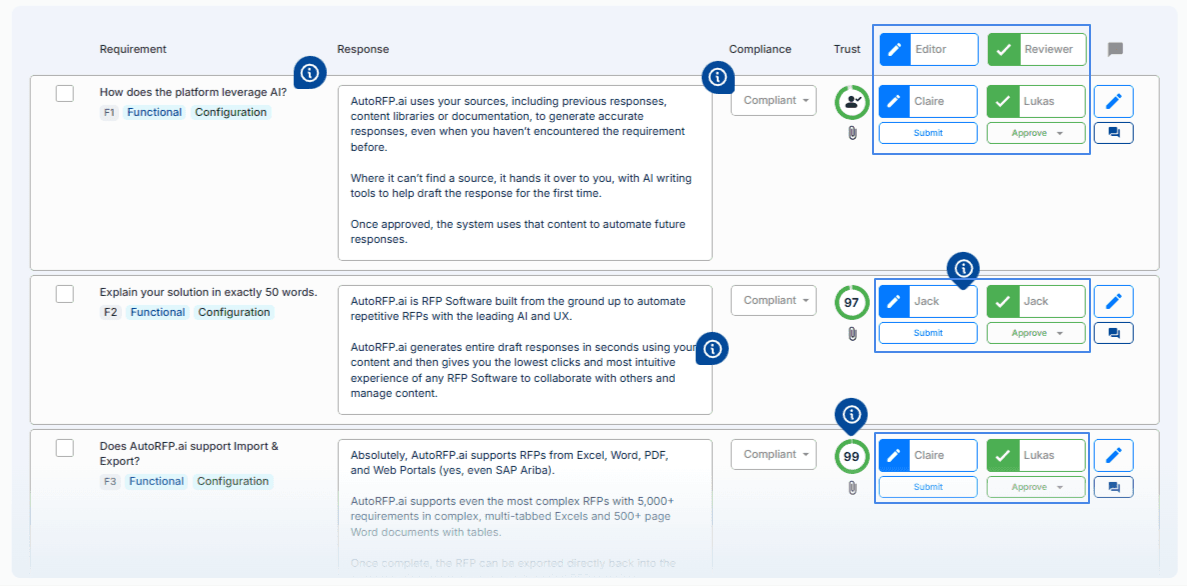Click the pencil edit button for row F2
Viewport: 1187px width, 586px height.
[1114, 301]
